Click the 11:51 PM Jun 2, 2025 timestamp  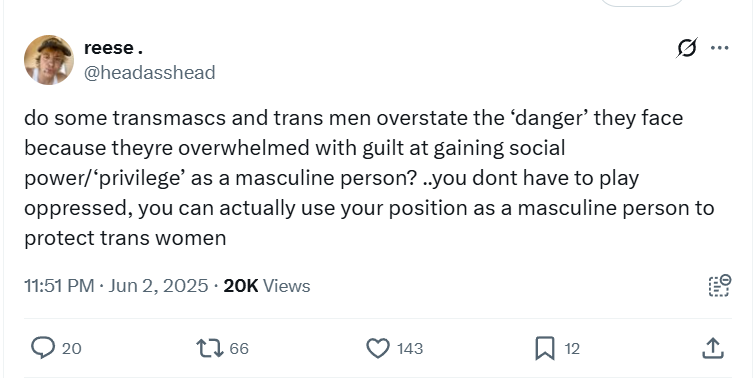coord(116,286)
